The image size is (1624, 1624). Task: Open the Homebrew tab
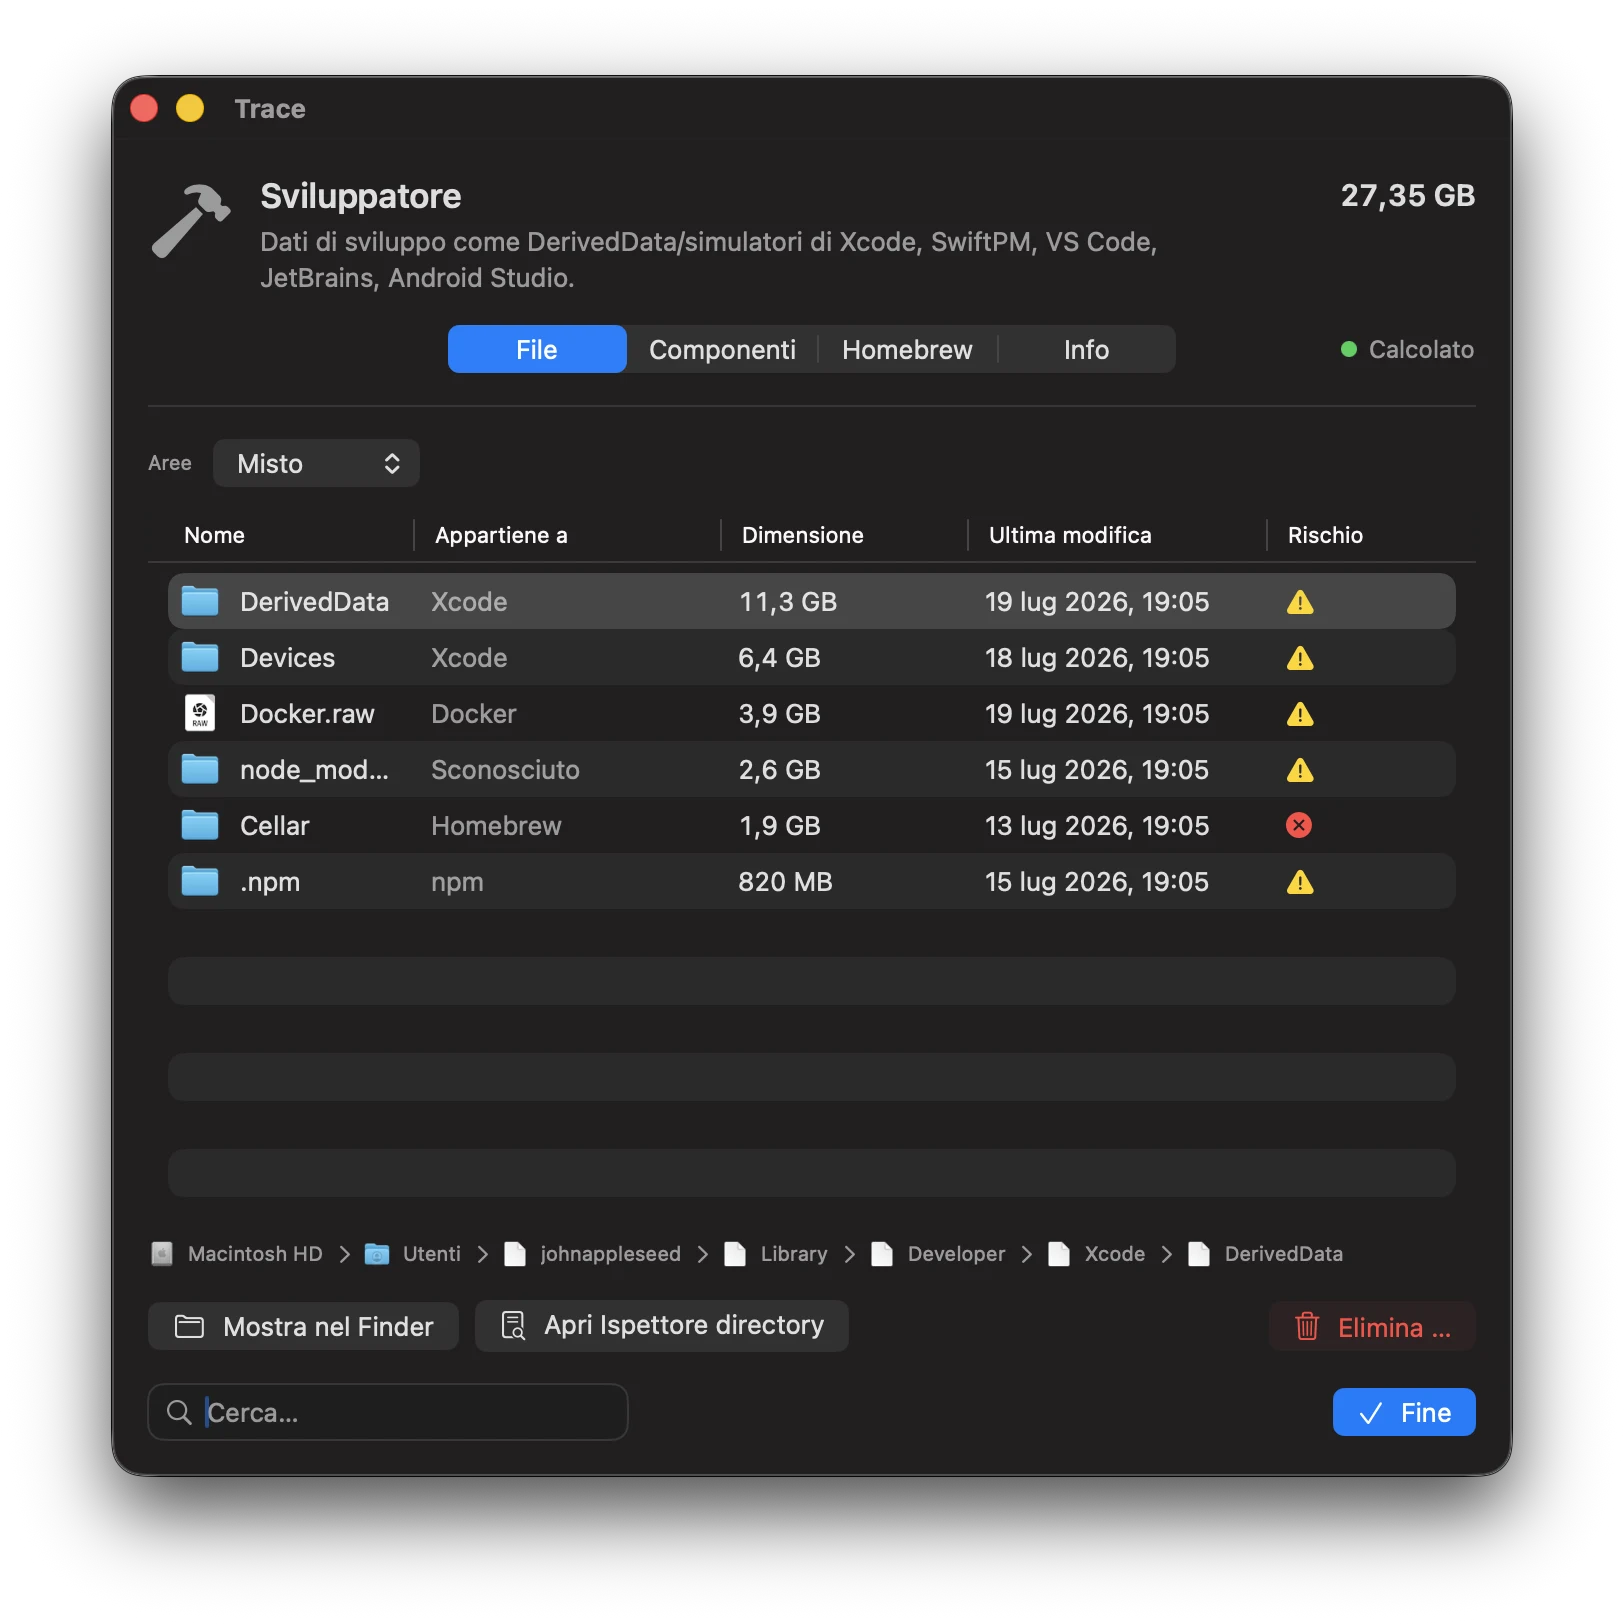tap(907, 349)
